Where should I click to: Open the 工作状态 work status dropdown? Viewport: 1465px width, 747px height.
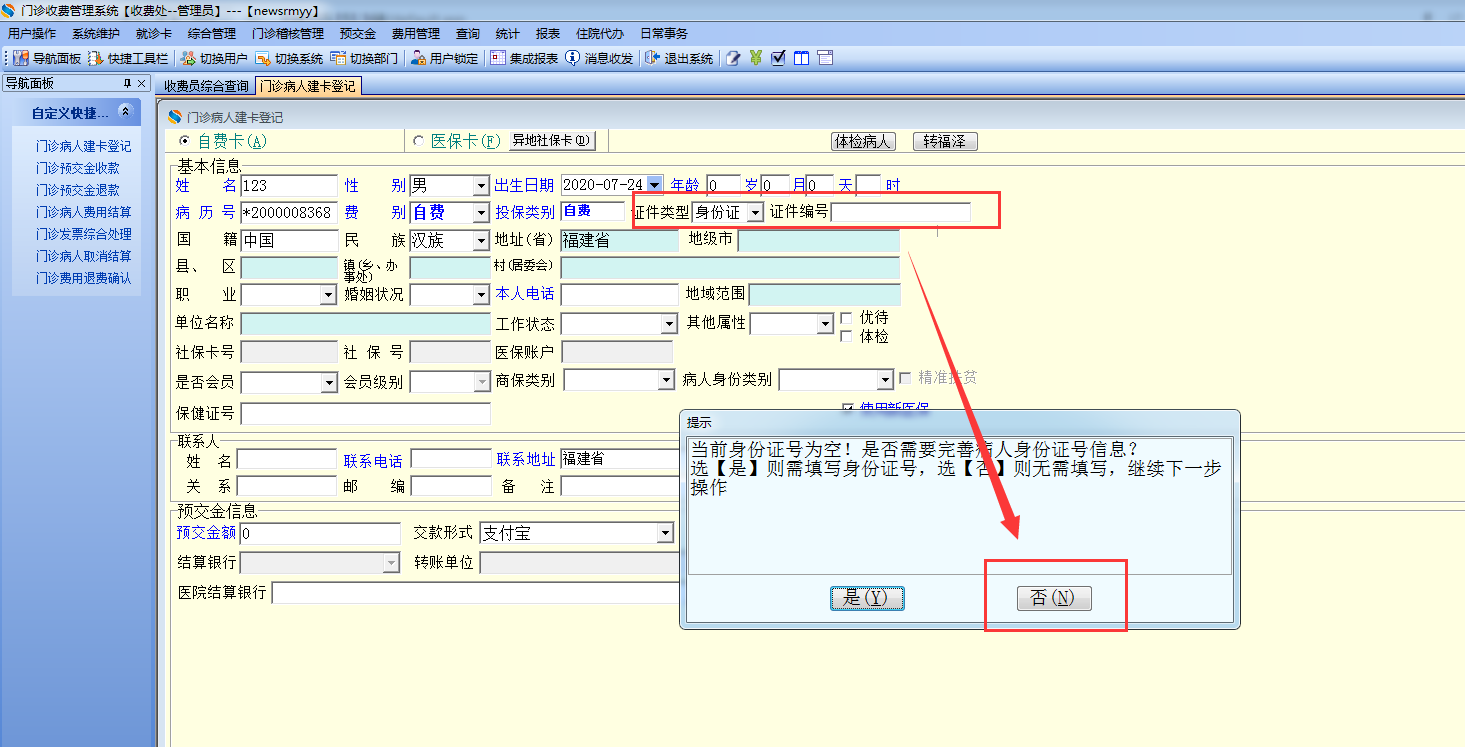pos(668,324)
